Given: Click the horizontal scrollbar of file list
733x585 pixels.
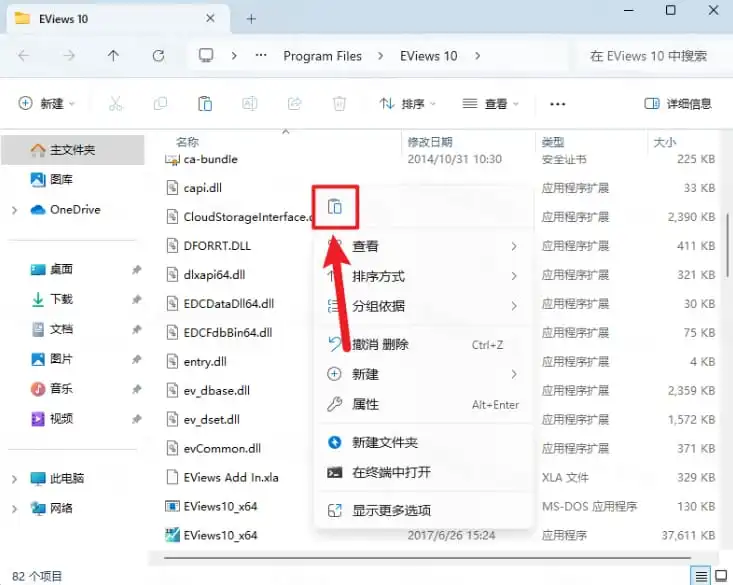Looking at the screenshot, I should point(427,557).
